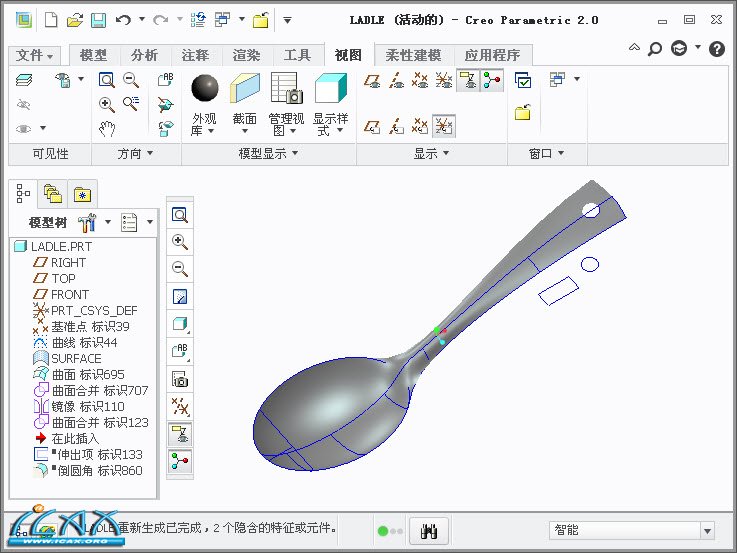This screenshot has height=553, width=737.
Task: Open the Command Search magnifier icon
Action: (655, 48)
